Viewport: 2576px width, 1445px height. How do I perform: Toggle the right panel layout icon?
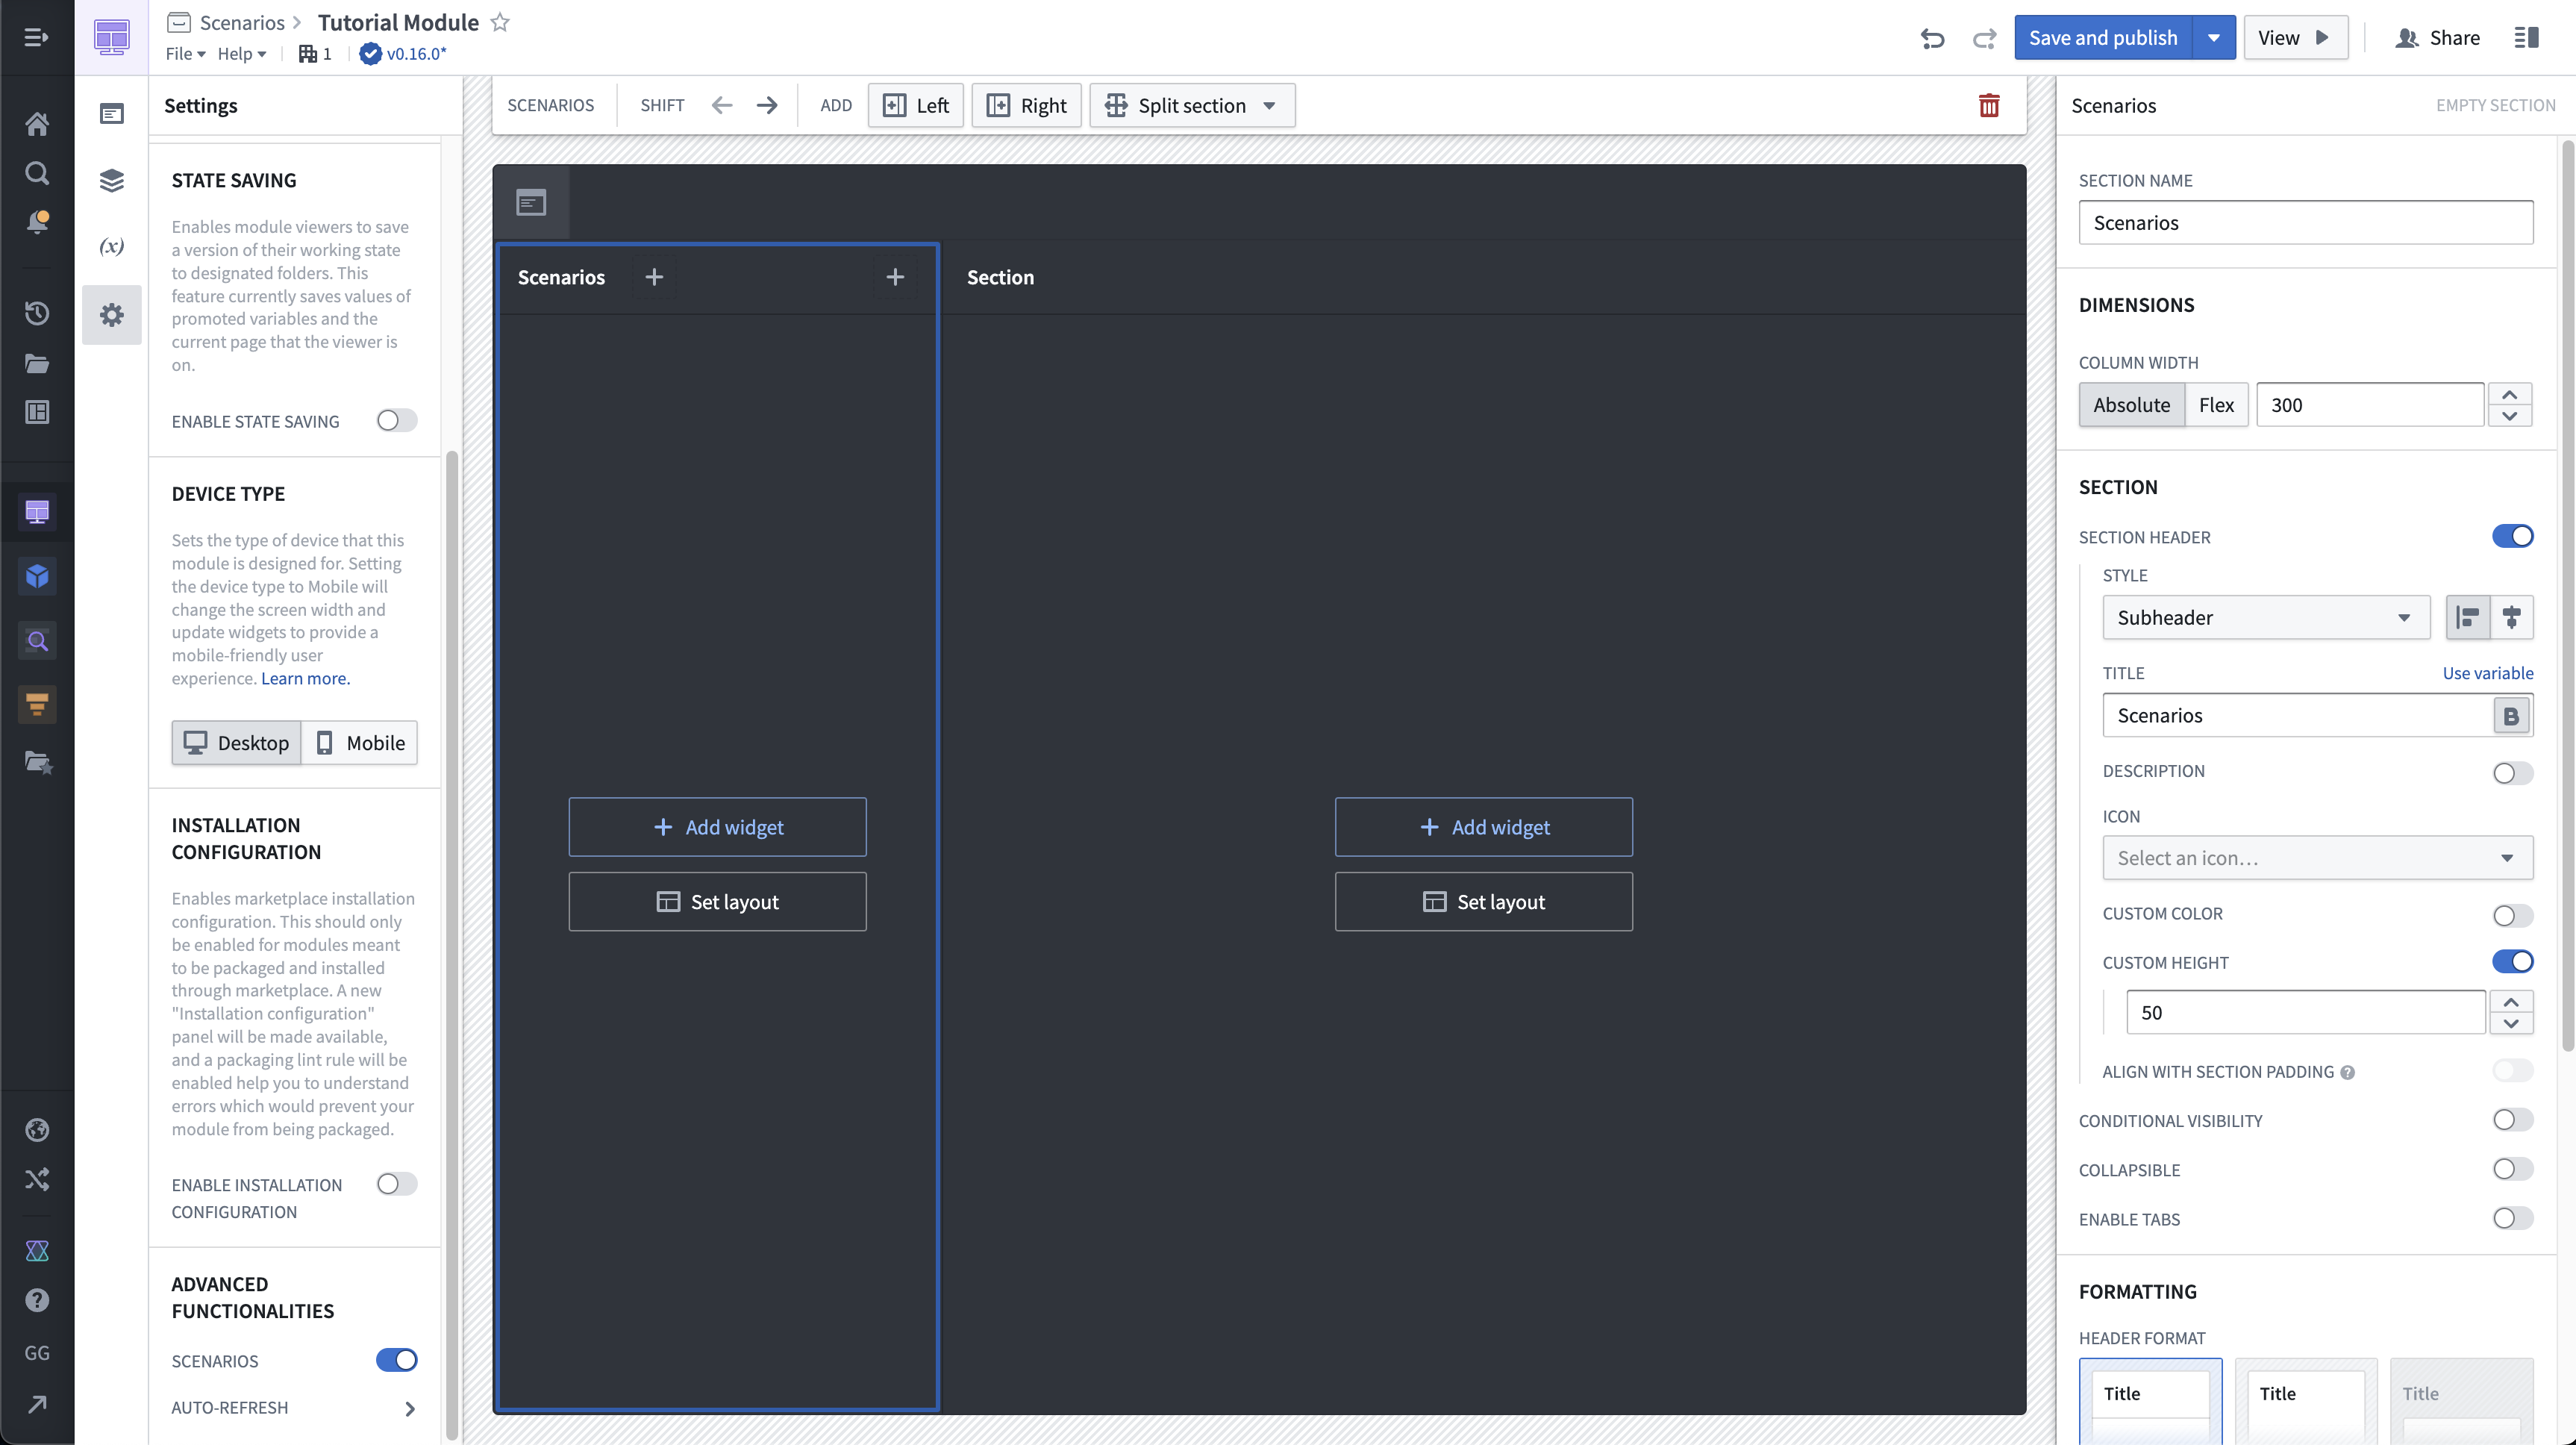[x=2527, y=38]
